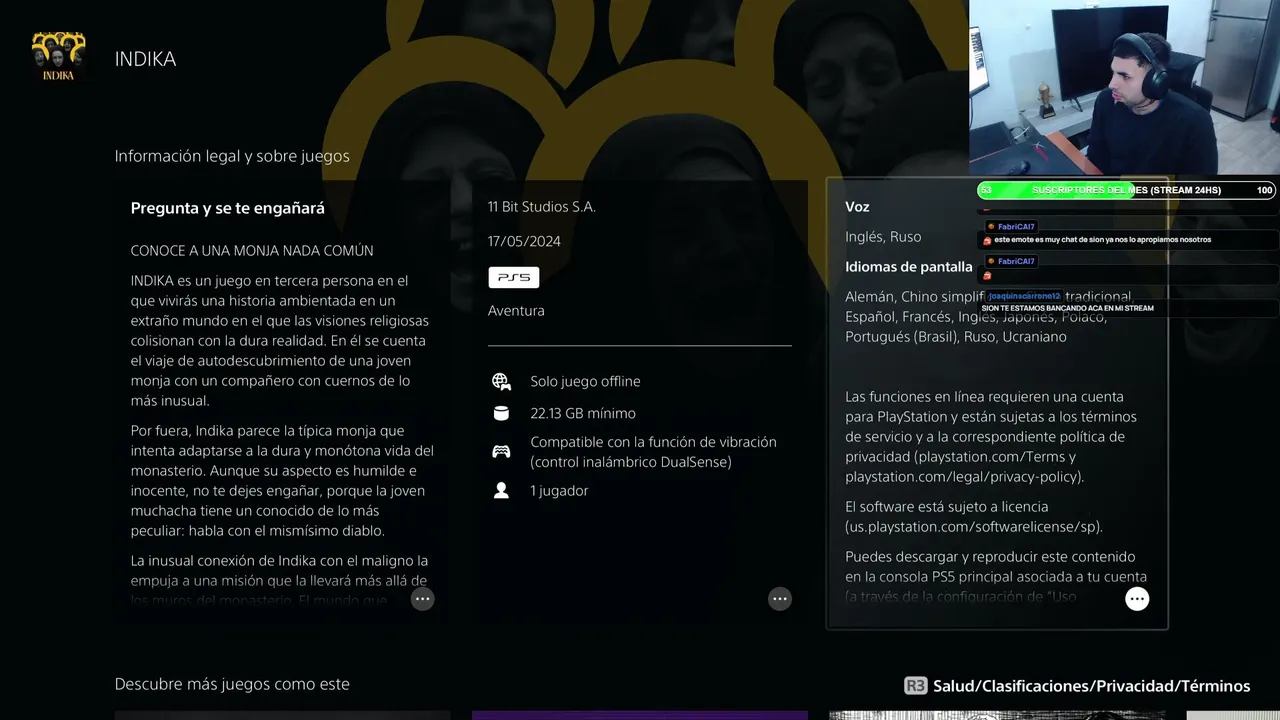Click the 1 jugador text
The image size is (1280, 720).
[559, 491]
